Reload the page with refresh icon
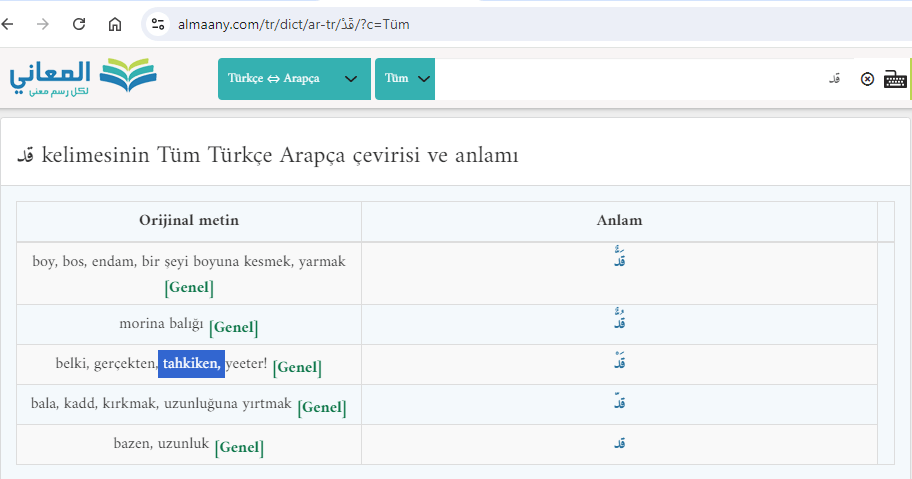This screenshot has width=912, height=479. coord(79,24)
